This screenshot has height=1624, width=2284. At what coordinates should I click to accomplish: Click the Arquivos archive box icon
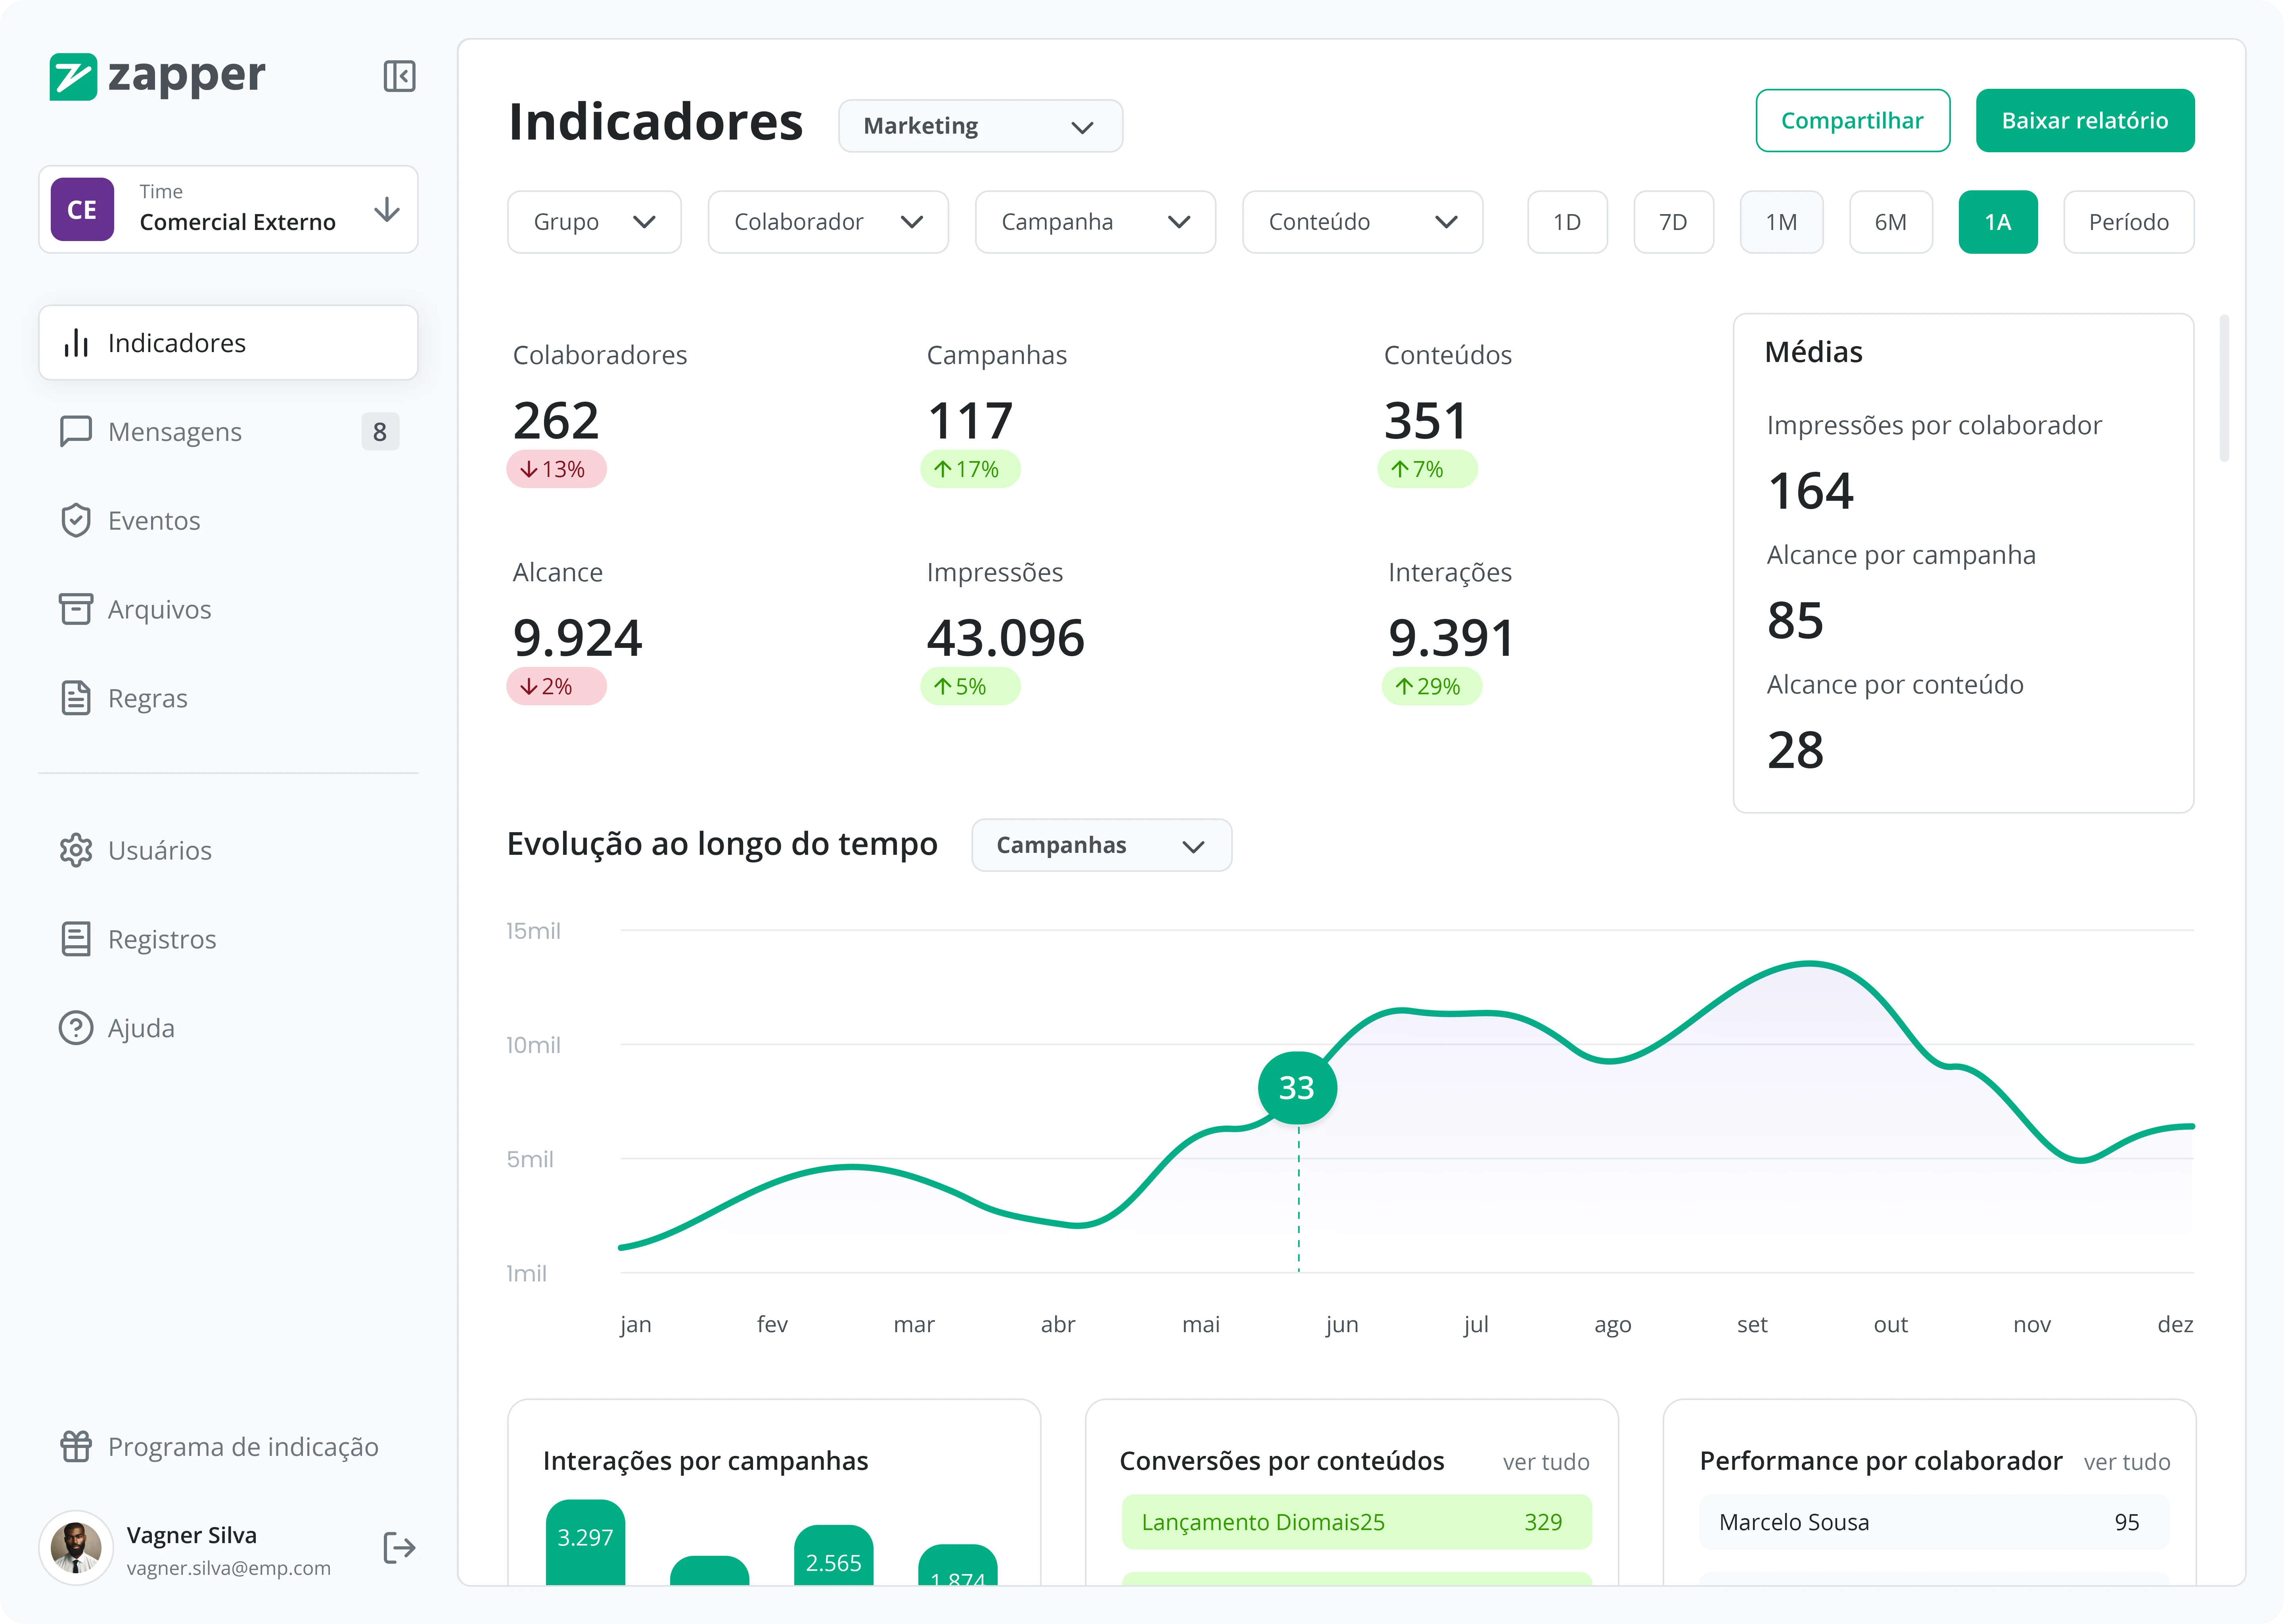click(x=76, y=609)
